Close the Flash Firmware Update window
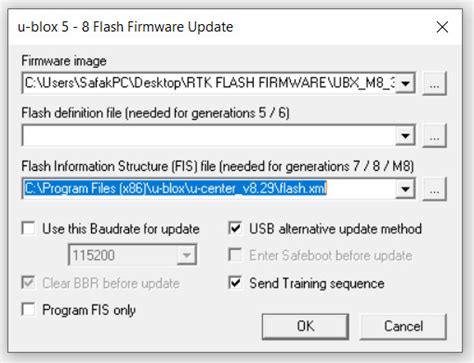Viewport: 474px width, 363px height. click(442, 27)
